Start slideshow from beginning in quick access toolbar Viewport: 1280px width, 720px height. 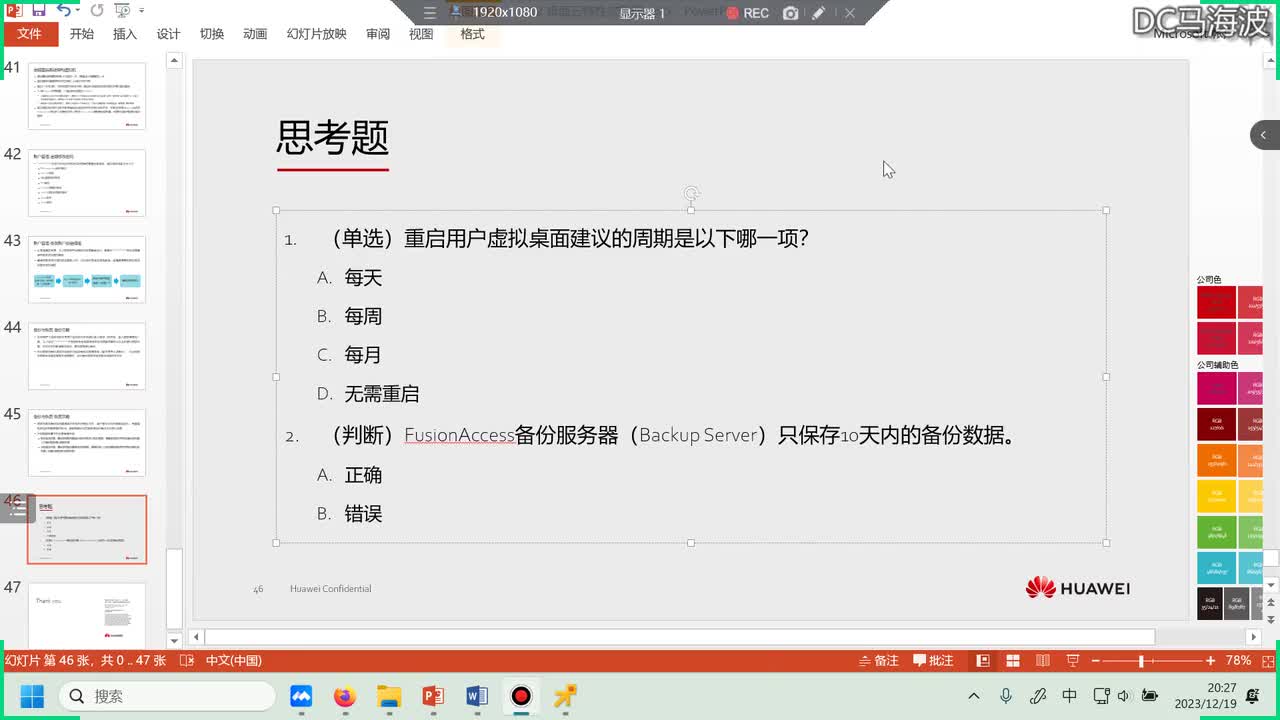tap(121, 10)
